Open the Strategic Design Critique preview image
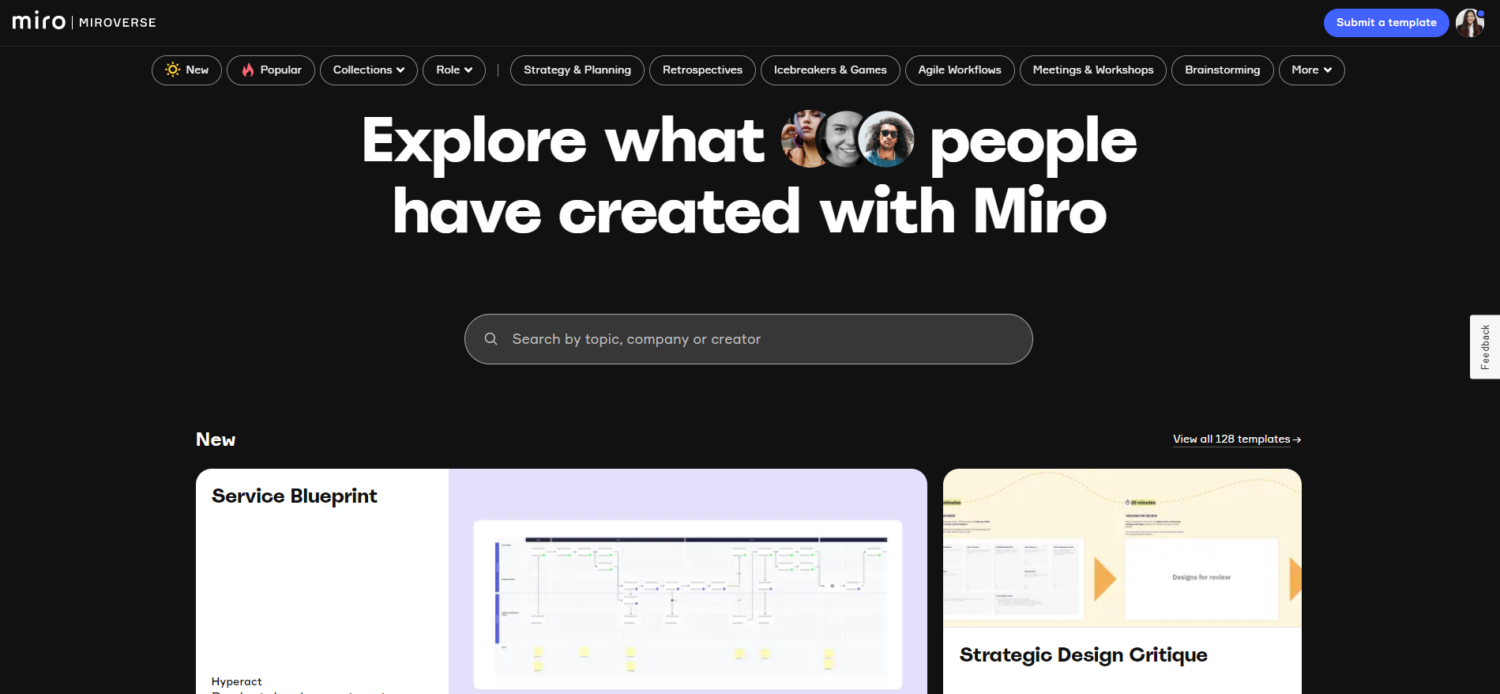 (1122, 548)
